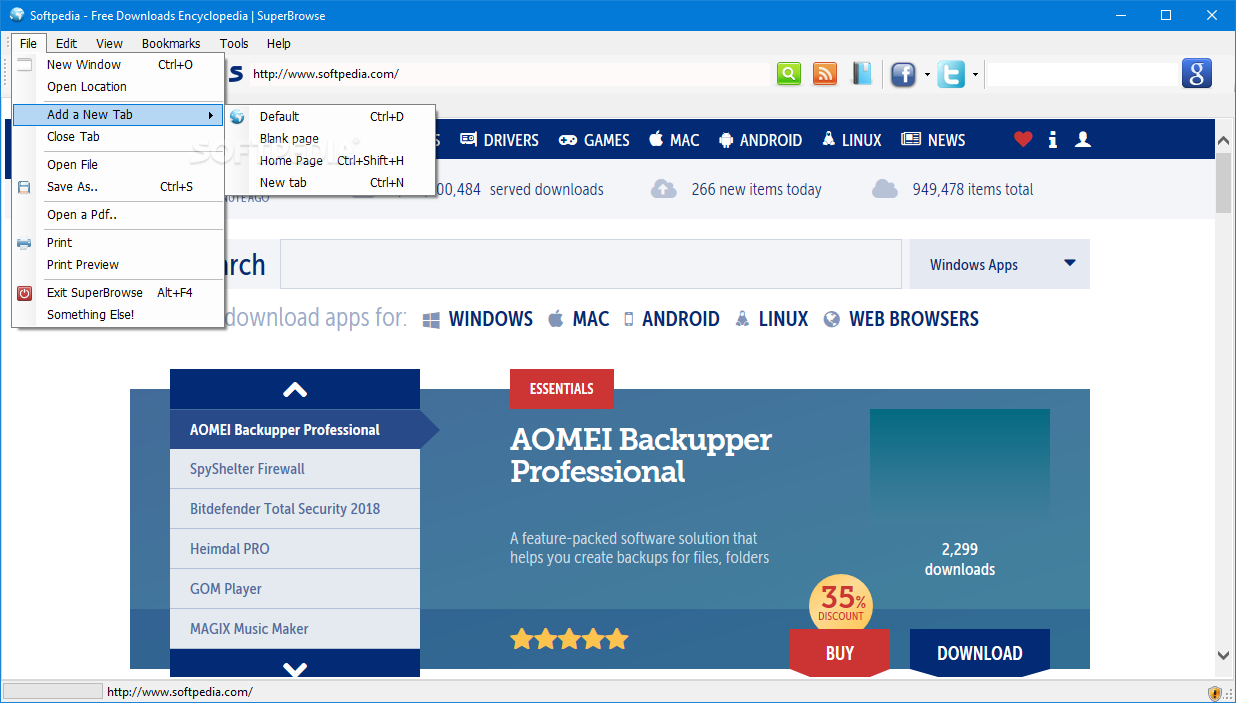Open the Windows Apps dropdown
The width and height of the screenshot is (1236, 703).
click(999, 264)
